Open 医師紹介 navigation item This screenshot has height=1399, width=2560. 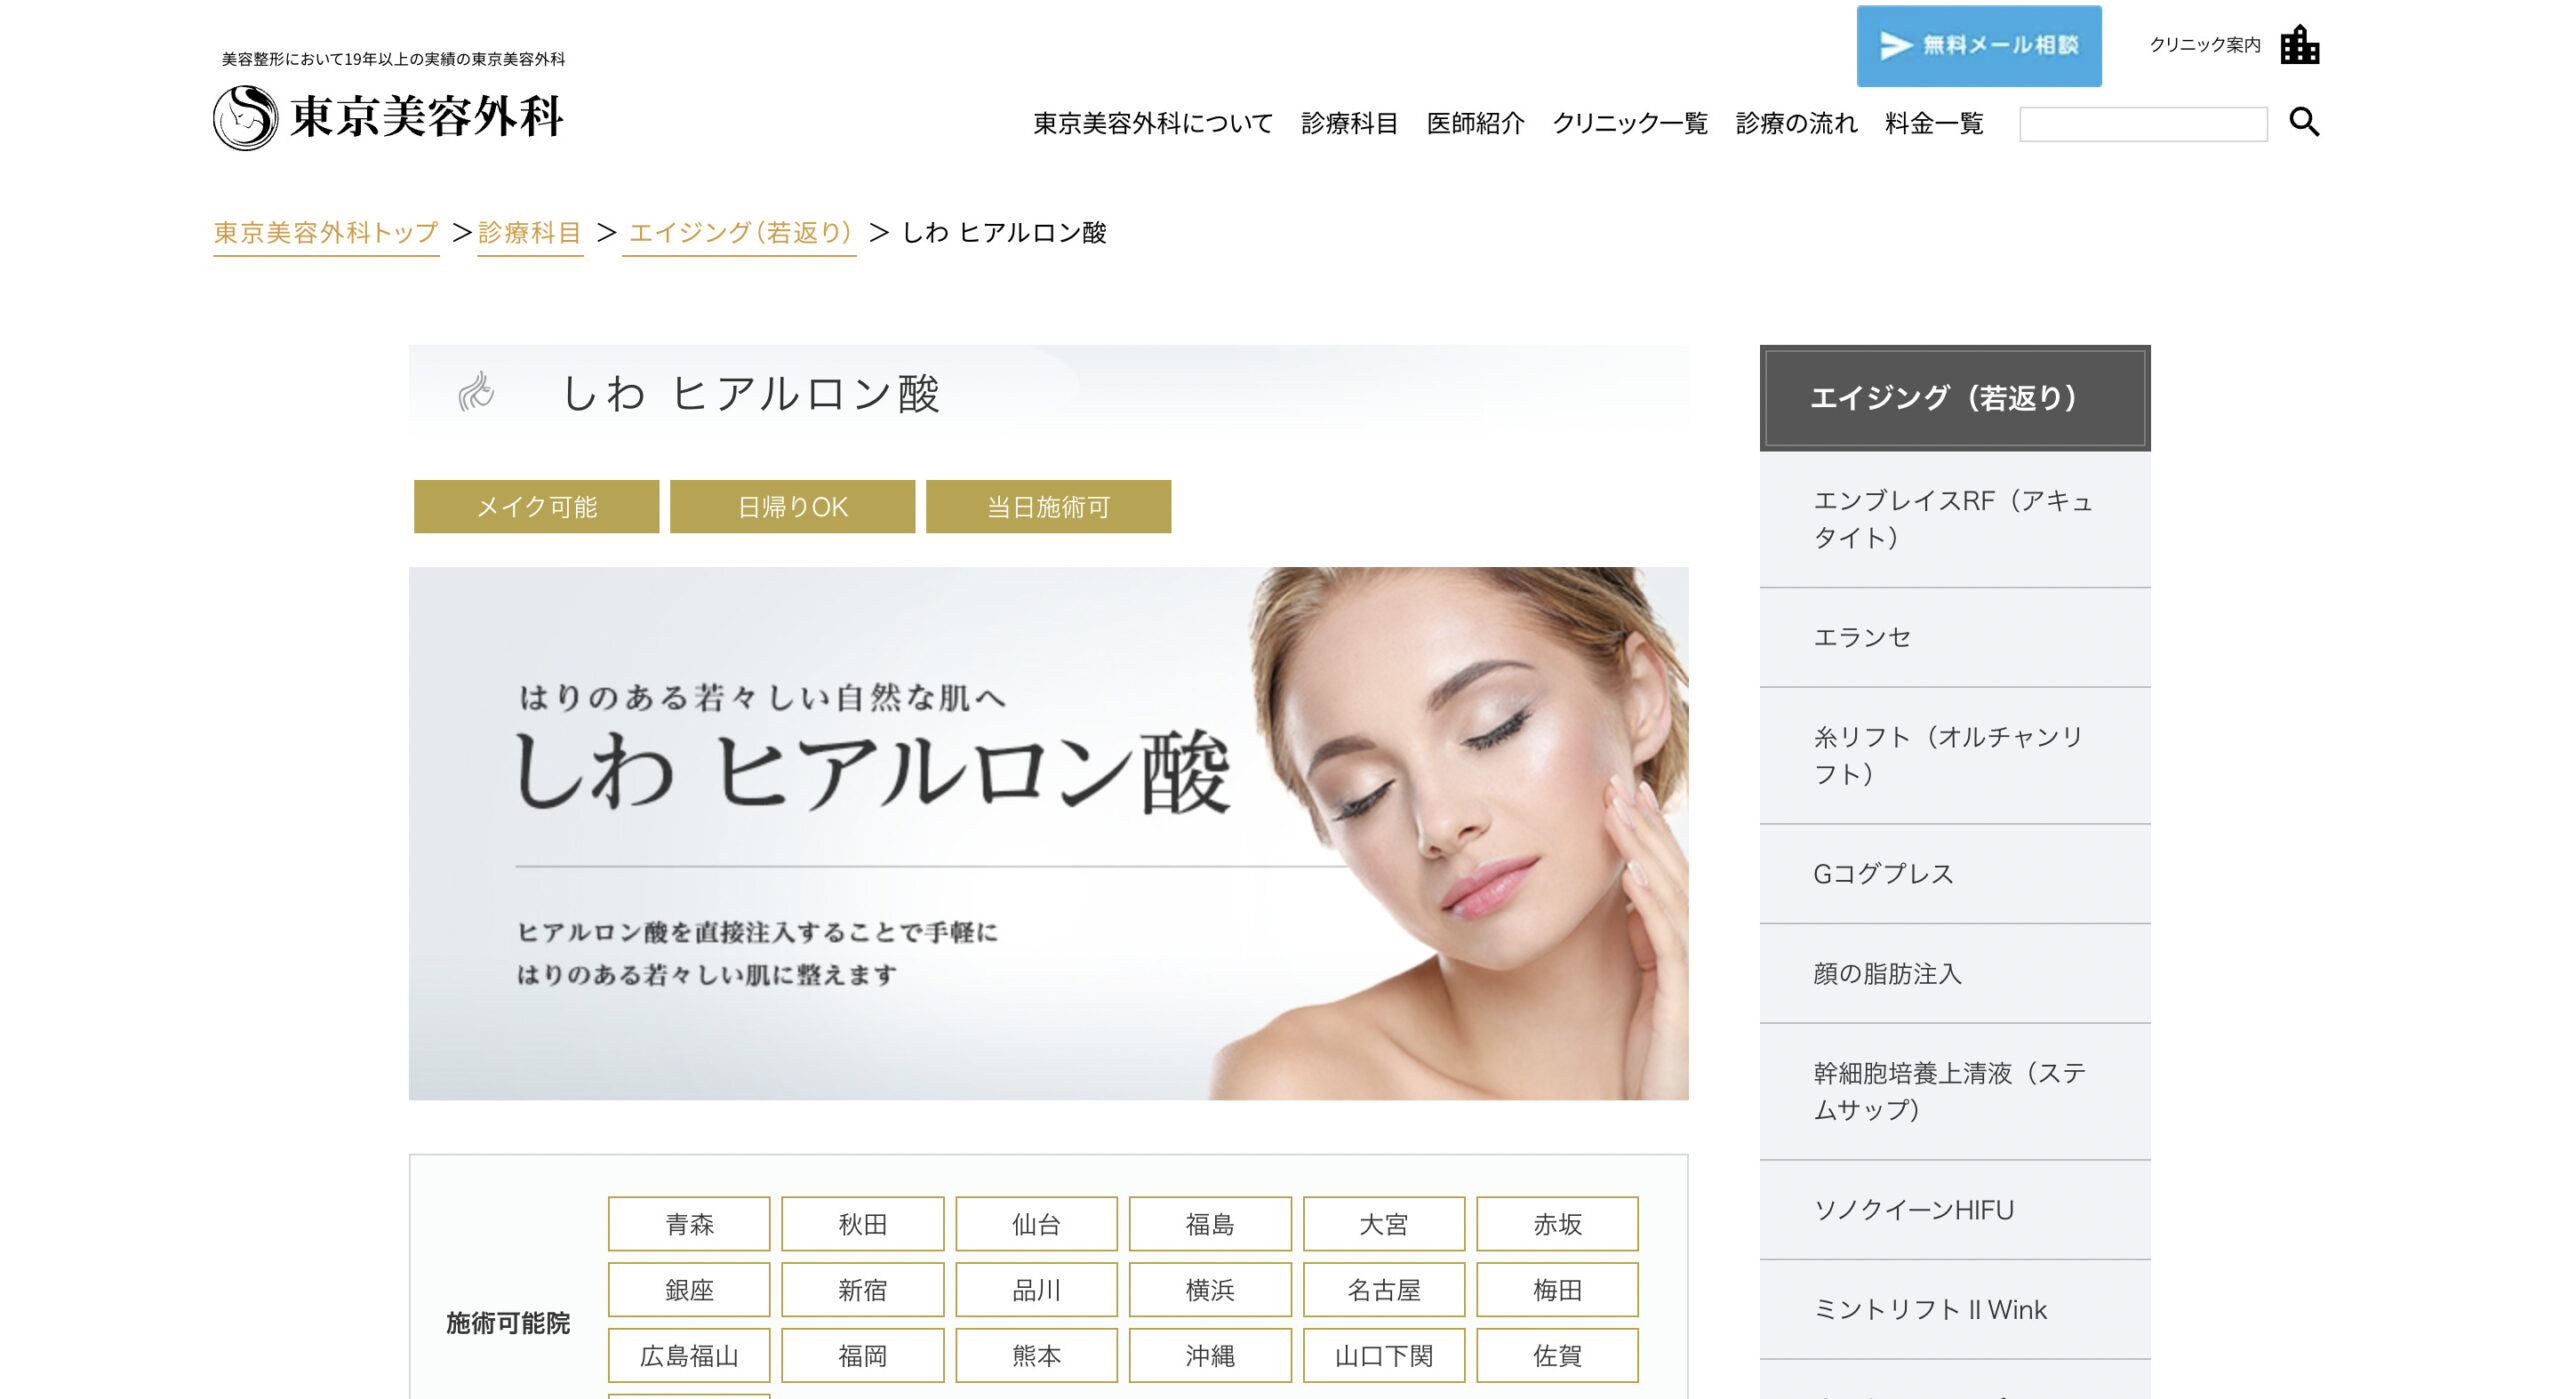[x=1475, y=123]
